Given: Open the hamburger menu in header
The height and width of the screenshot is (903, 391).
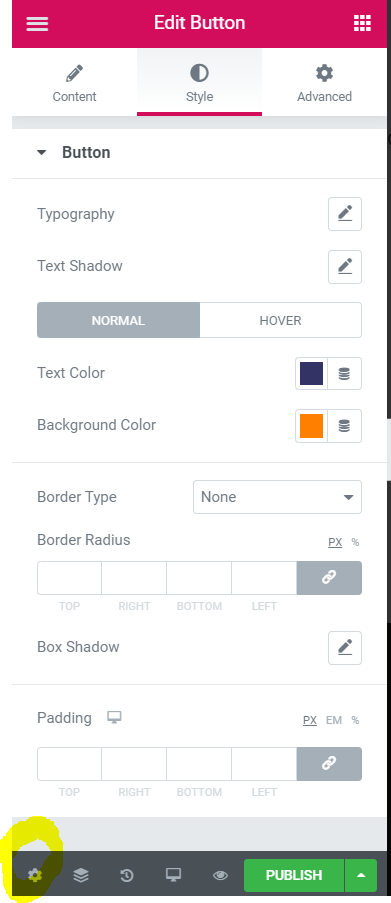Looking at the screenshot, I should tap(37, 24).
